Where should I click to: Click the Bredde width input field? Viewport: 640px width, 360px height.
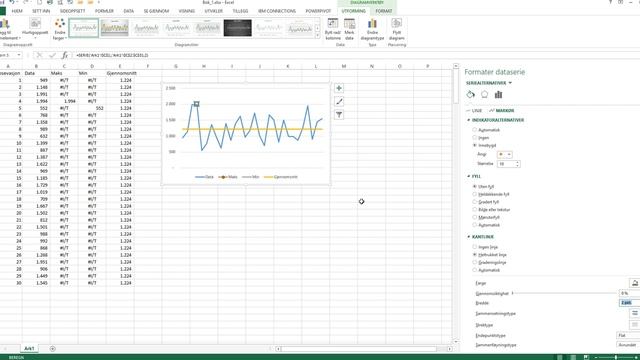(629, 303)
